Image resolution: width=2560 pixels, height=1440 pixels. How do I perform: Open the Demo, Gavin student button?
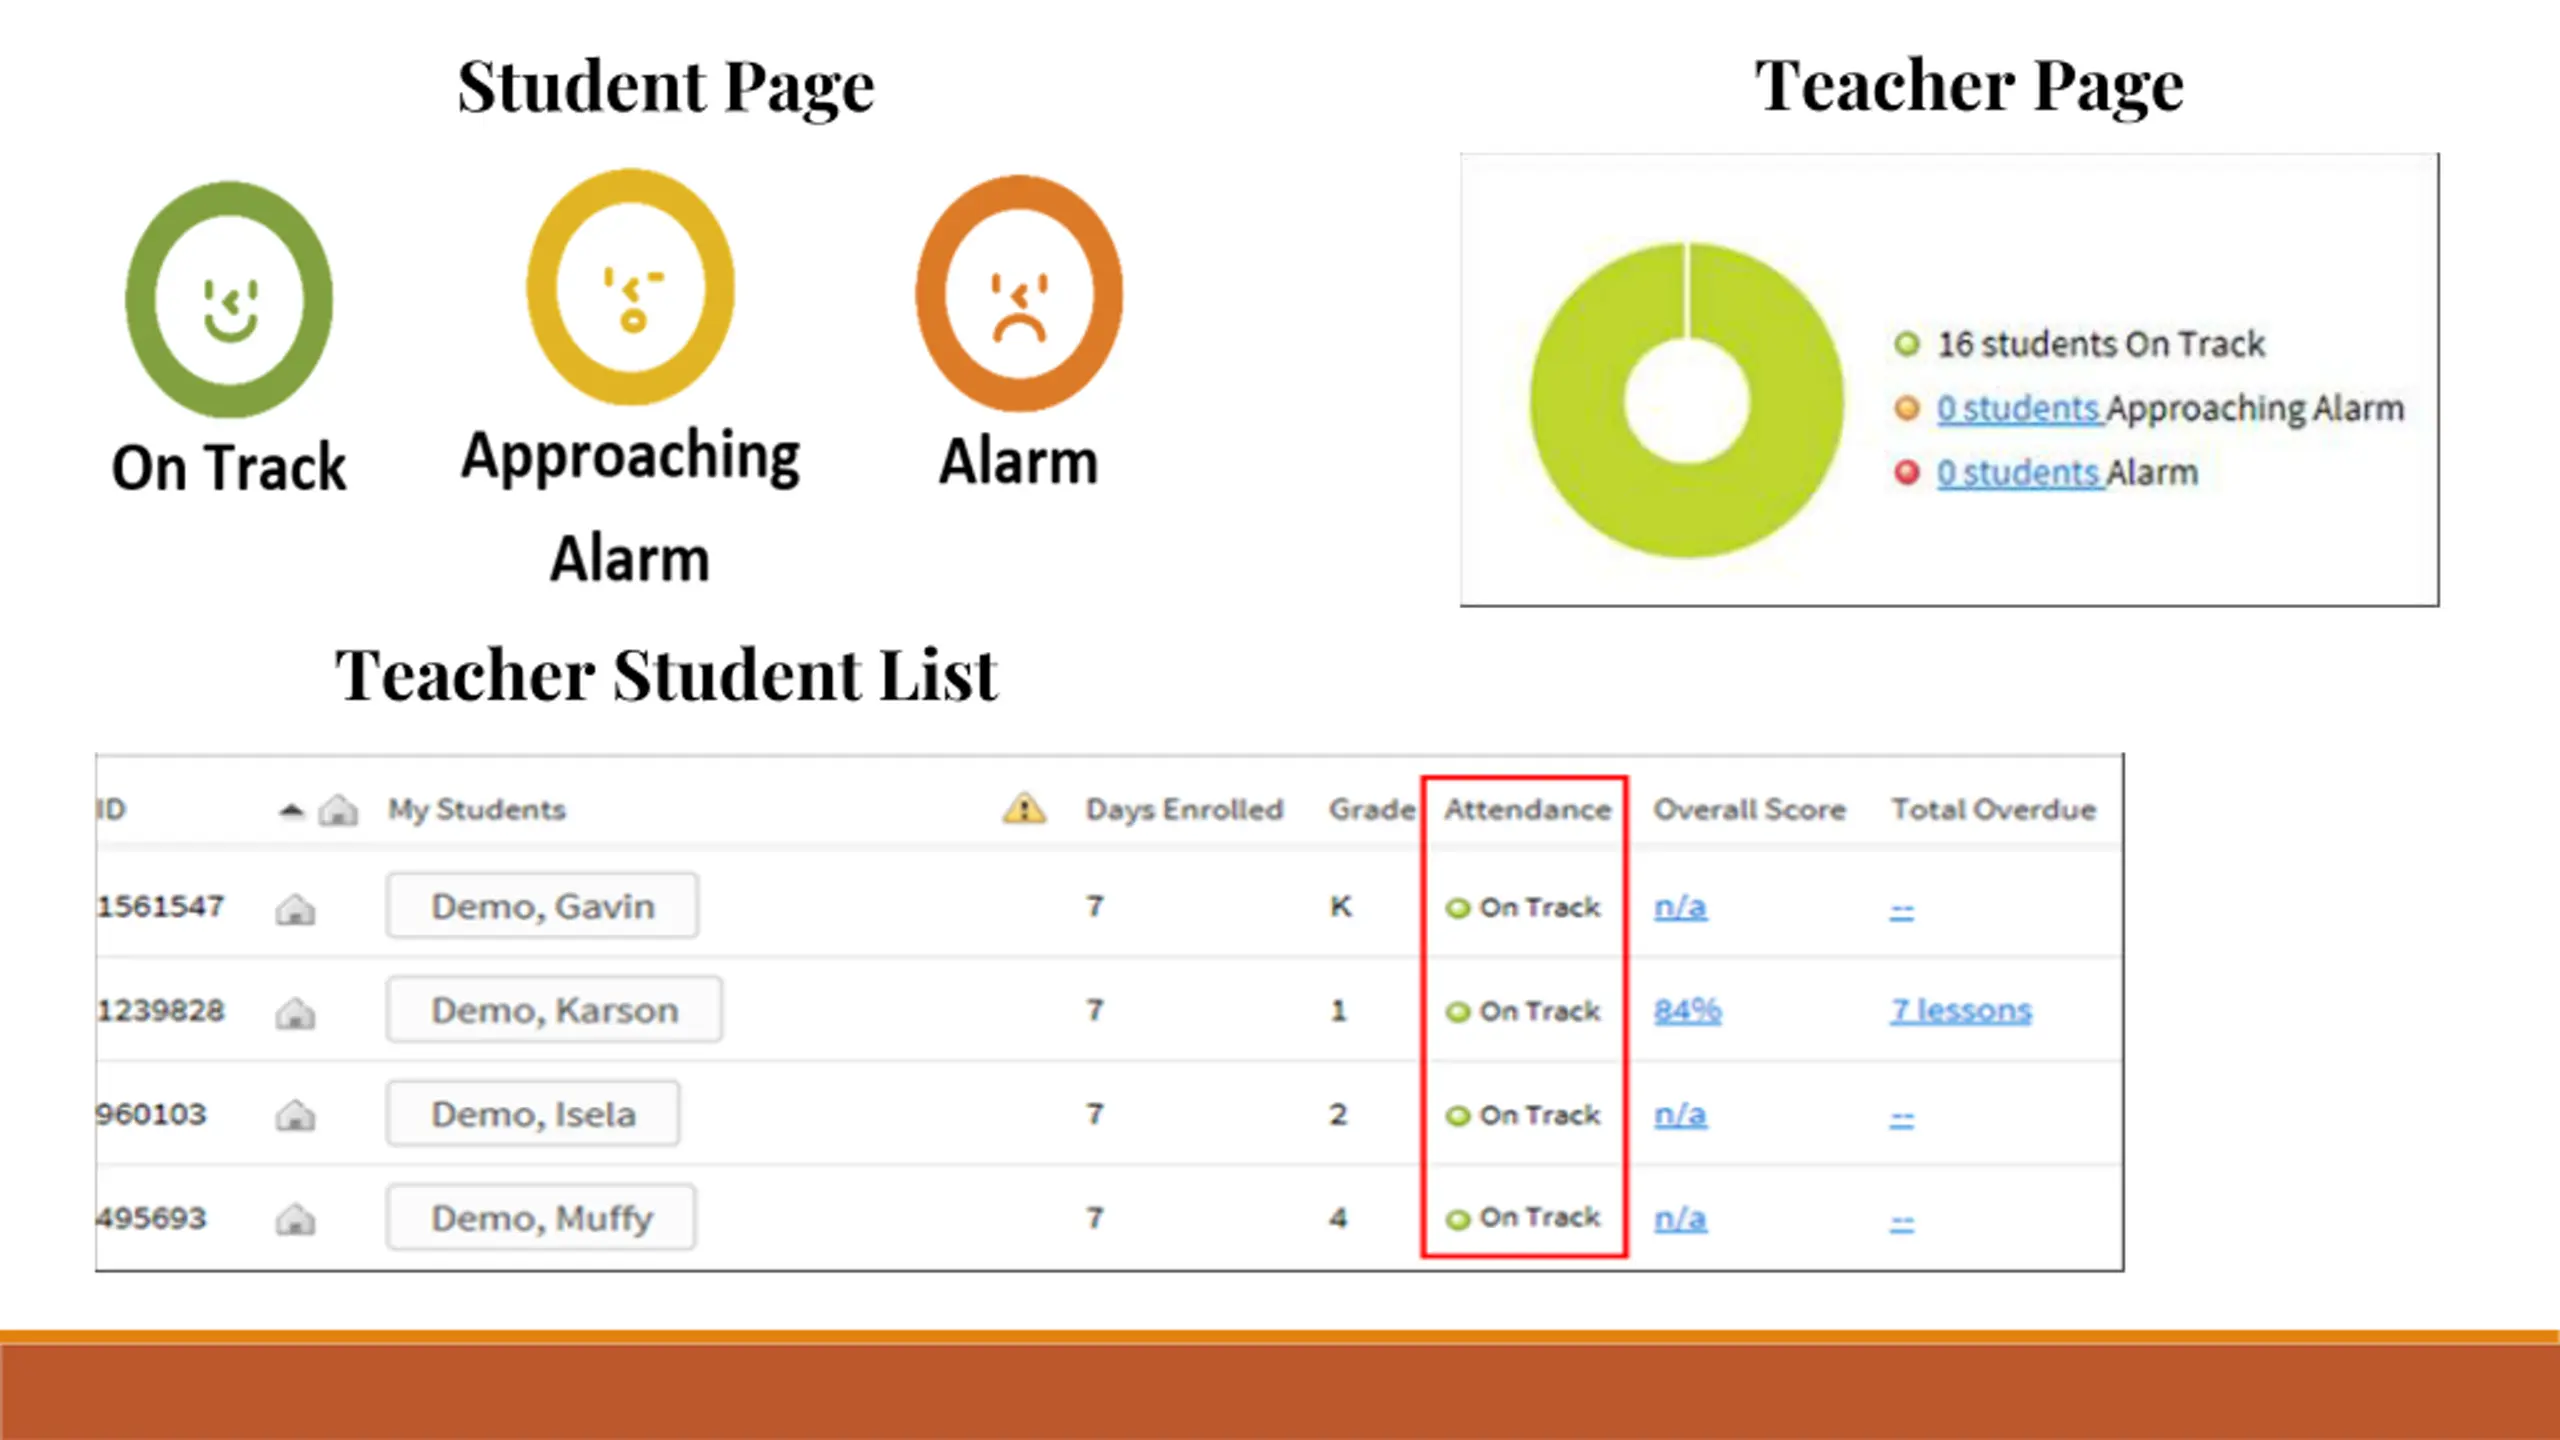(x=542, y=906)
